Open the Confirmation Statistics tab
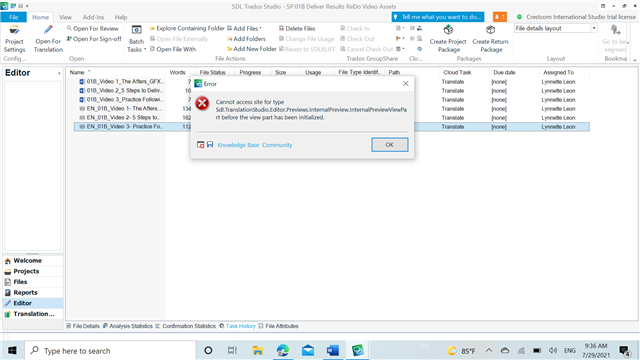Viewport: 640px width, 360px height. 185,326
